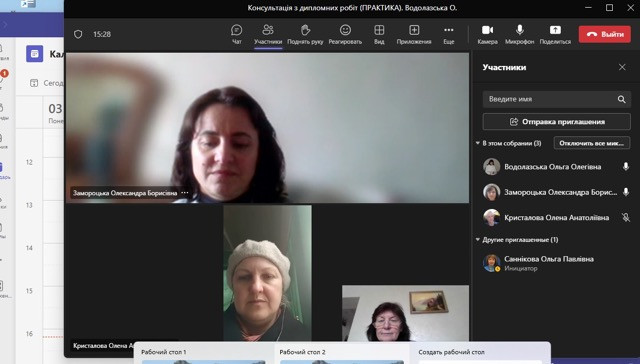Open Реагировать reactions menu
This screenshot has width=640, height=364.
point(345,34)
